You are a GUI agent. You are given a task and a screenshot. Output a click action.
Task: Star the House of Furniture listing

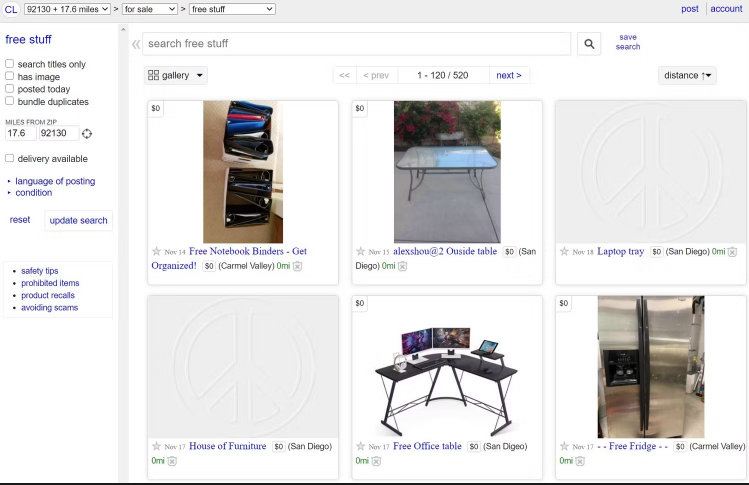(156, 446)
